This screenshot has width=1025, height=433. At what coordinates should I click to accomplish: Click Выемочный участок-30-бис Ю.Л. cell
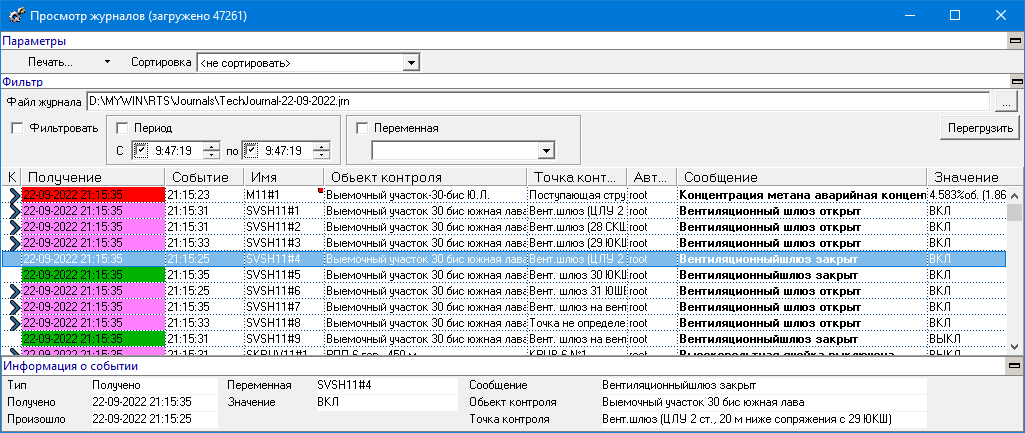click(426, 194)
